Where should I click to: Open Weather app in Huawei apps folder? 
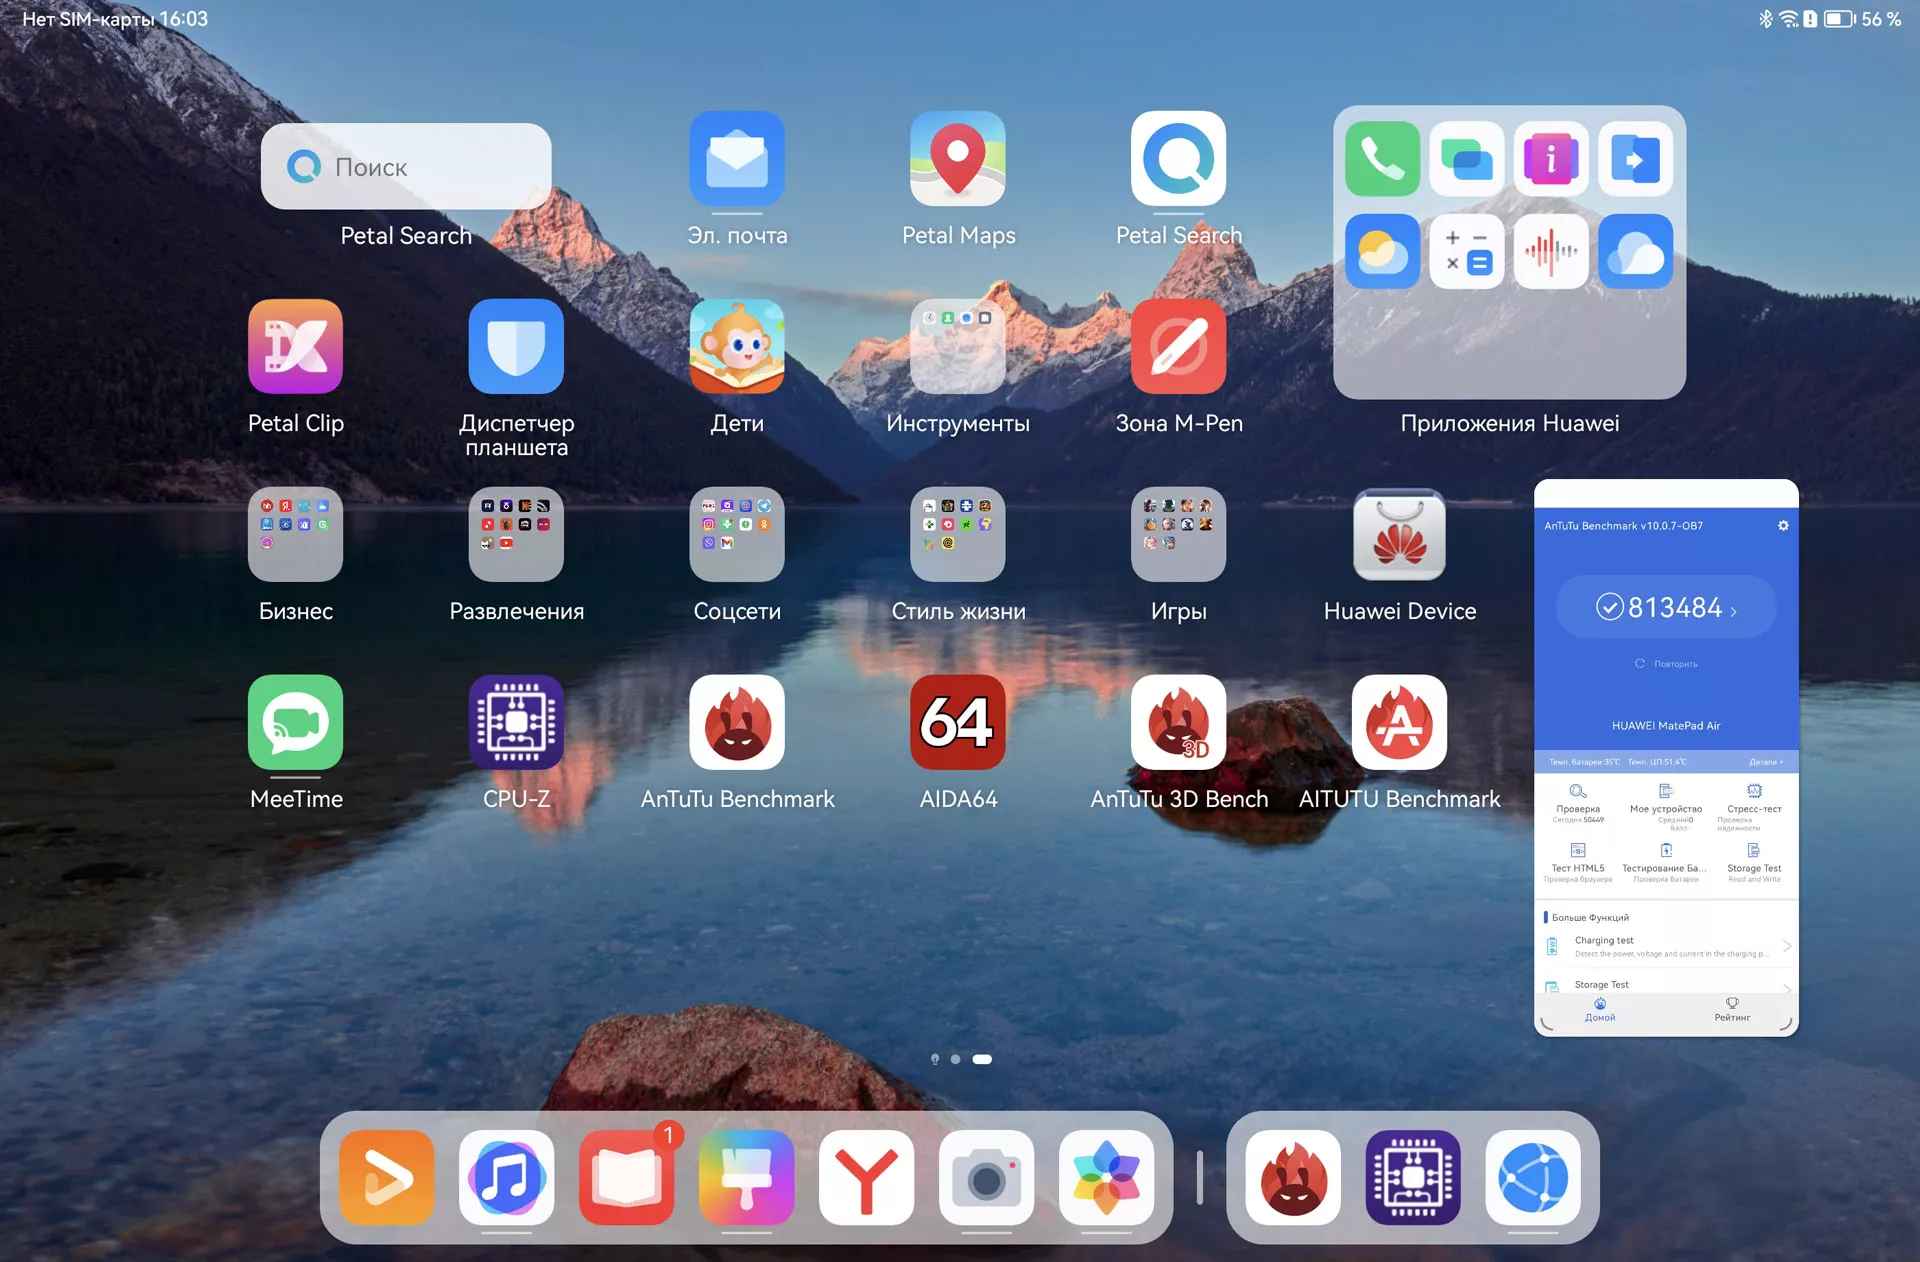tap(1382, 251)
